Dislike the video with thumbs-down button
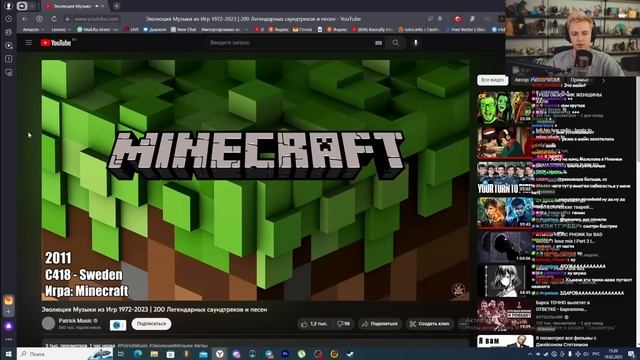 [x=343, y=324]
